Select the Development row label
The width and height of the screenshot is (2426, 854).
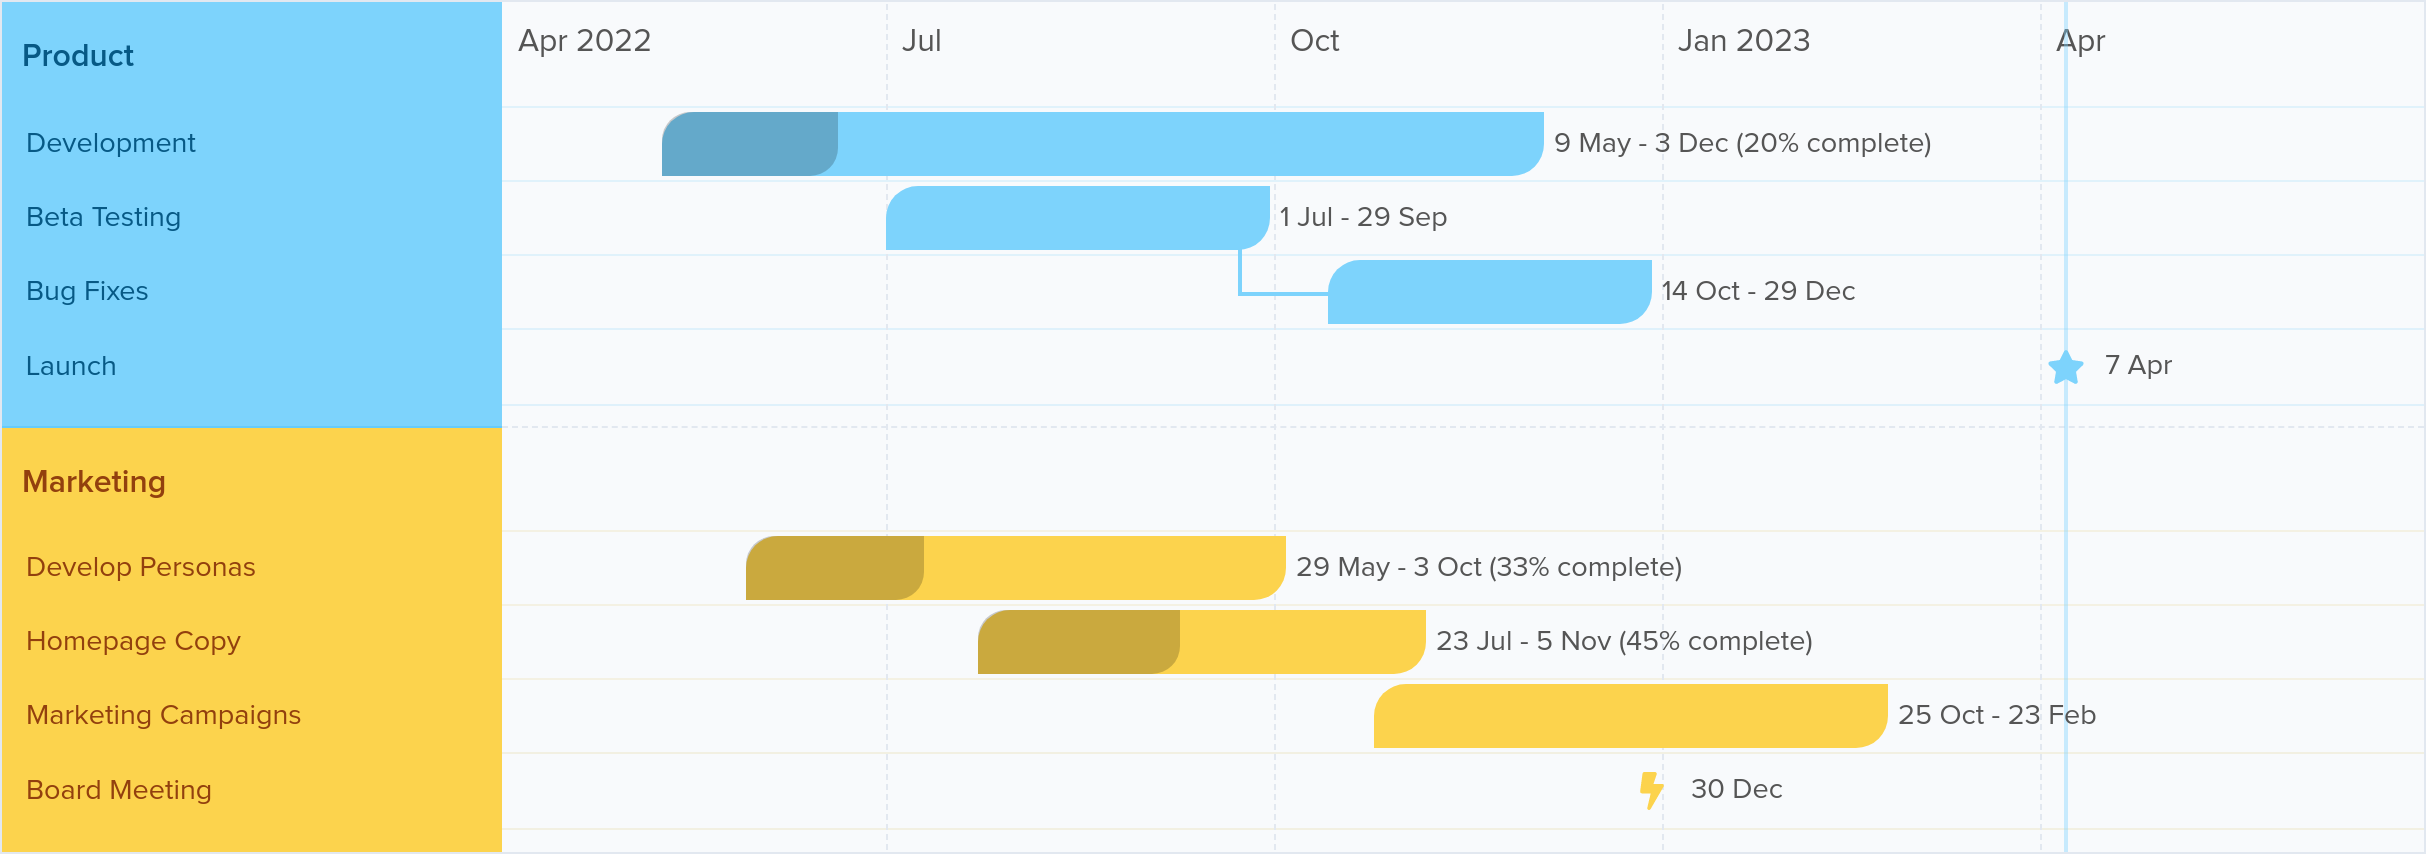pos(111,143)
